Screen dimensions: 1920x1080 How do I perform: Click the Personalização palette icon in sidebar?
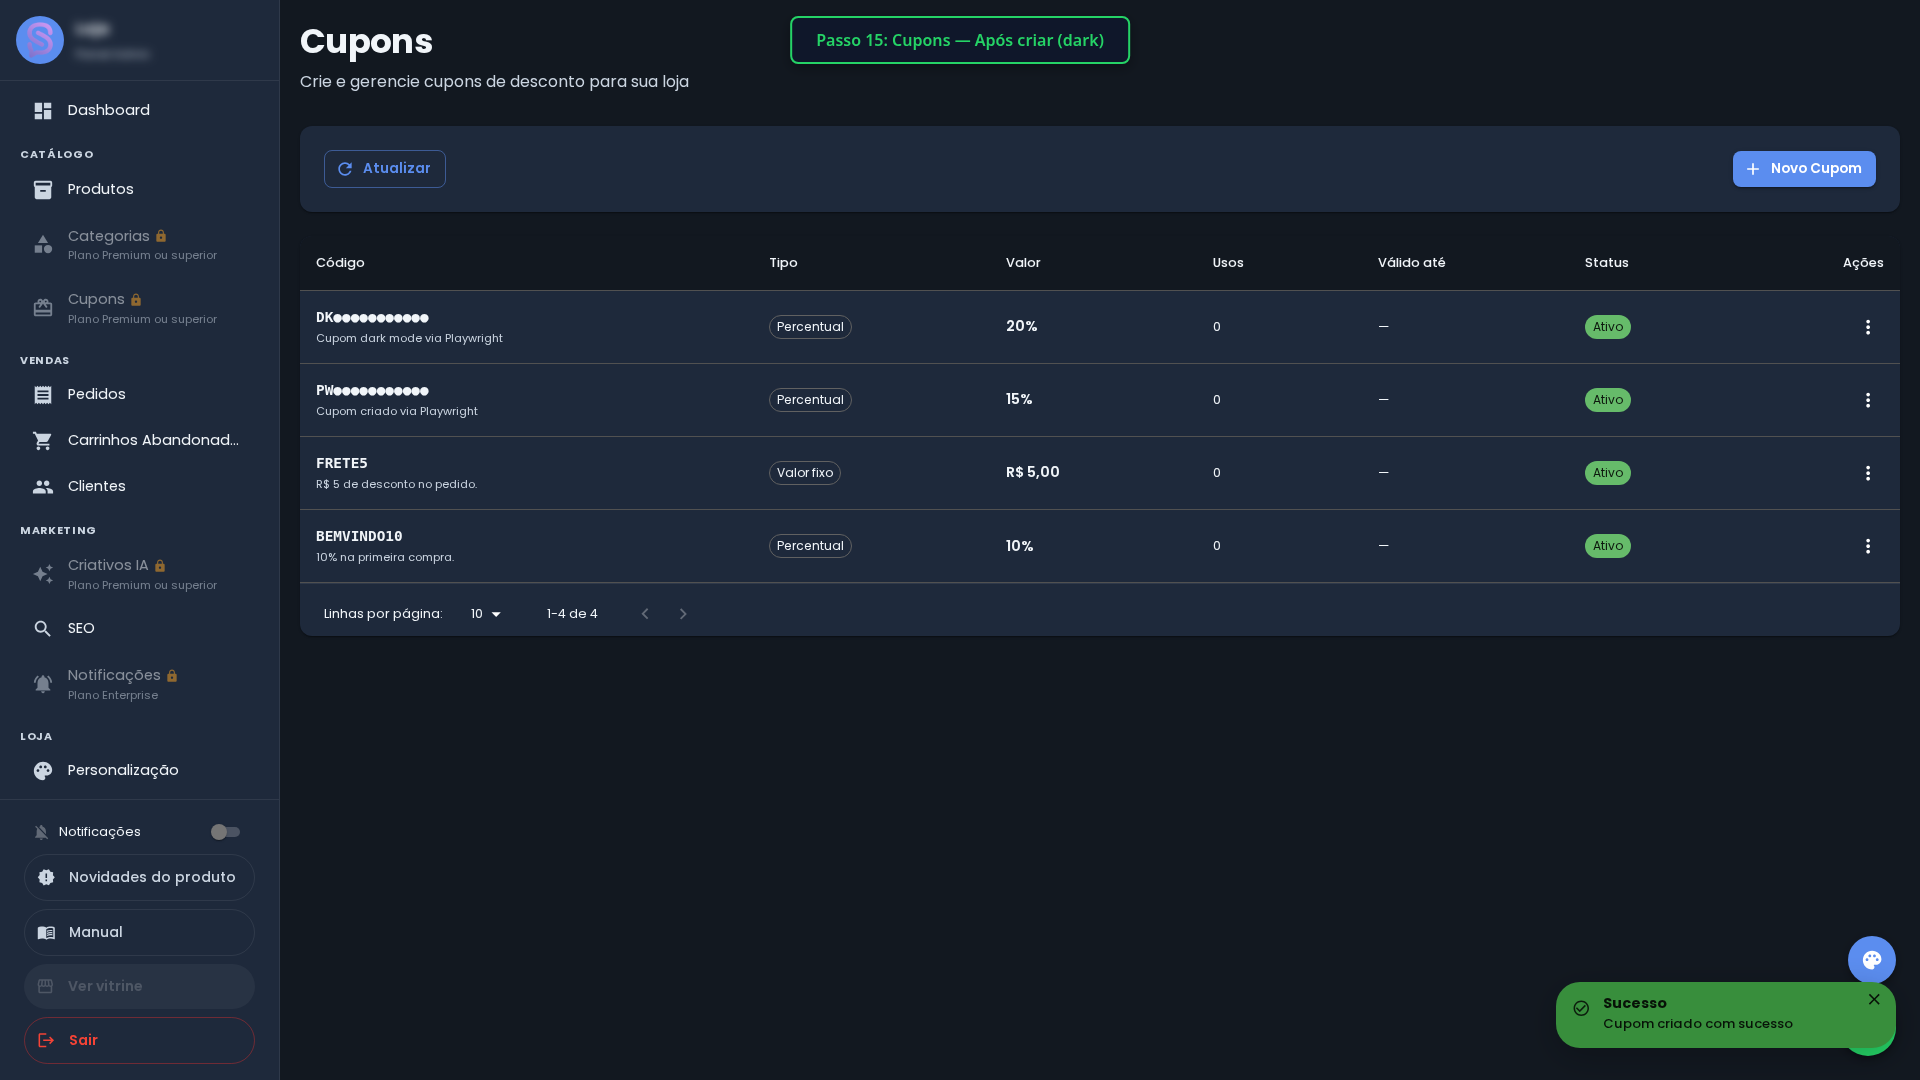pyautogui.click(x=43, y=771)
